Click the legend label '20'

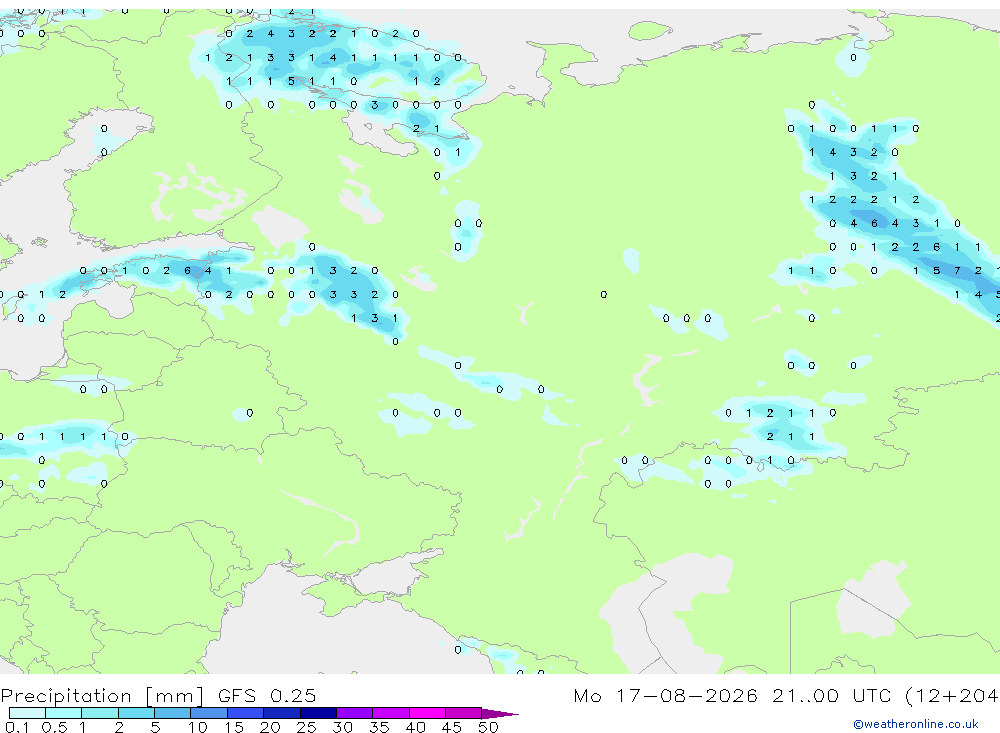click(270, 727)
